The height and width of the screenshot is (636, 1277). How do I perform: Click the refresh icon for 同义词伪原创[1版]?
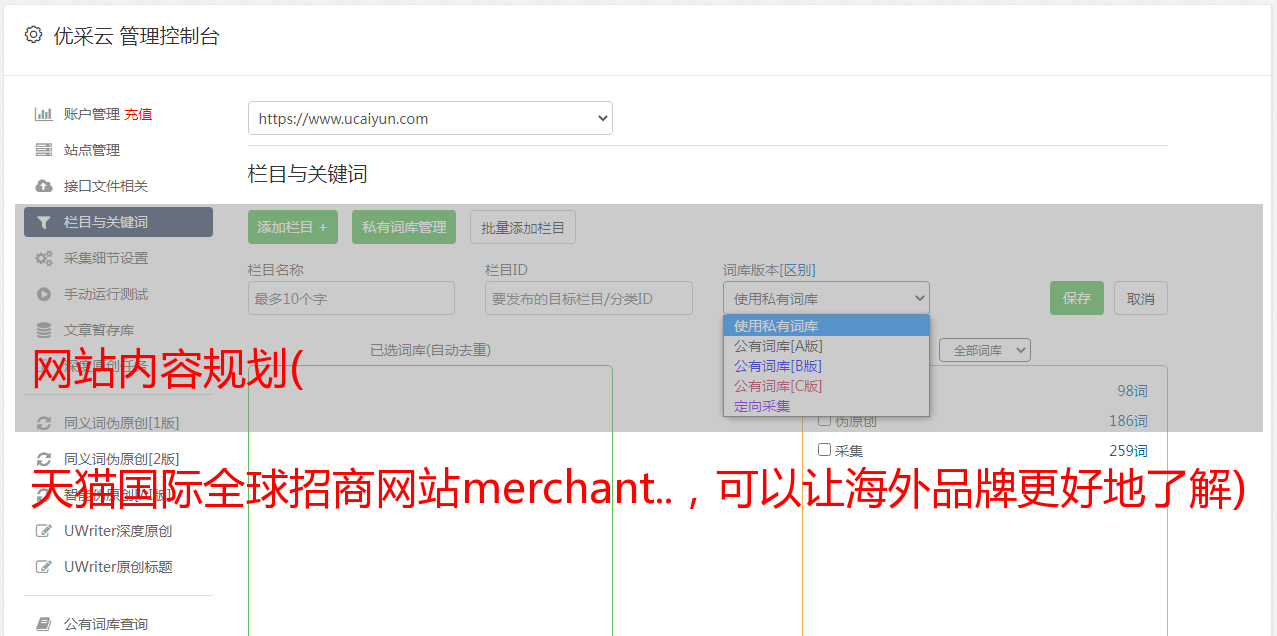tap(43, 423)
